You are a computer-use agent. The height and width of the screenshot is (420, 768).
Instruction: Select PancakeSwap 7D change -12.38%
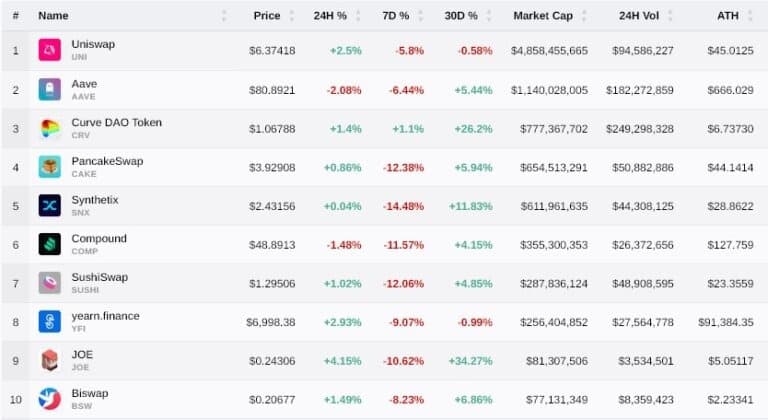pos(404,168)
